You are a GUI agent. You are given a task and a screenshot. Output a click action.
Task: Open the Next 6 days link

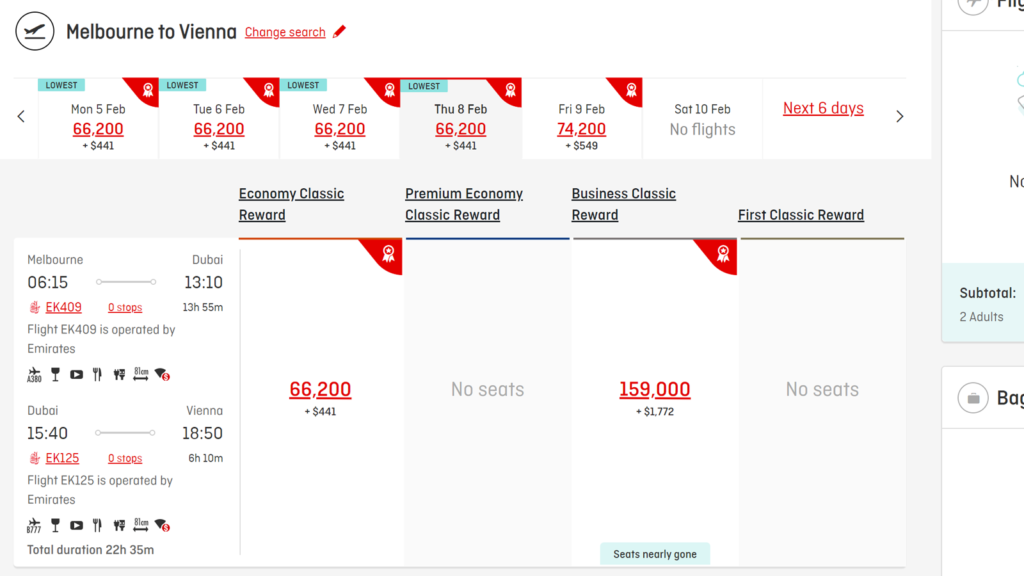[x=822, y=107]
